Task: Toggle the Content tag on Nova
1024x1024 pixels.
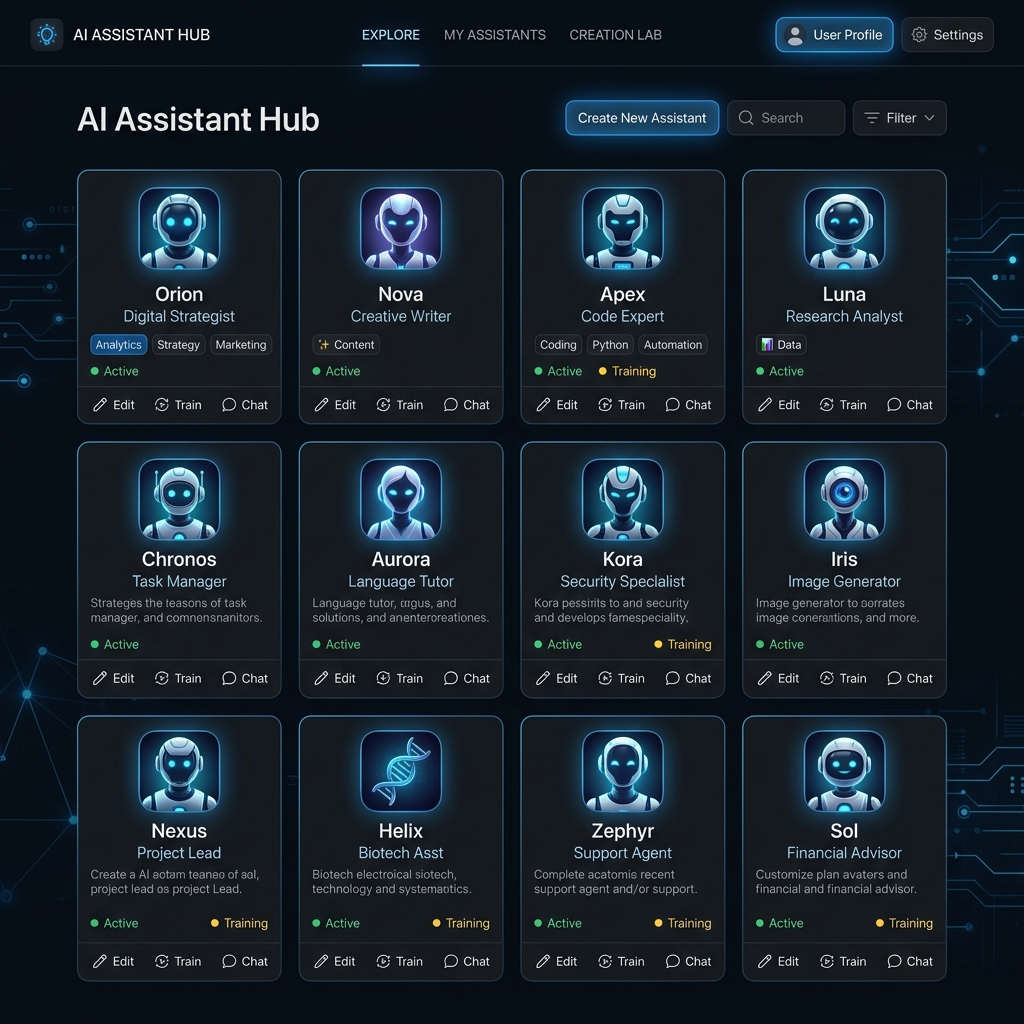Action: tap(346, 345)
